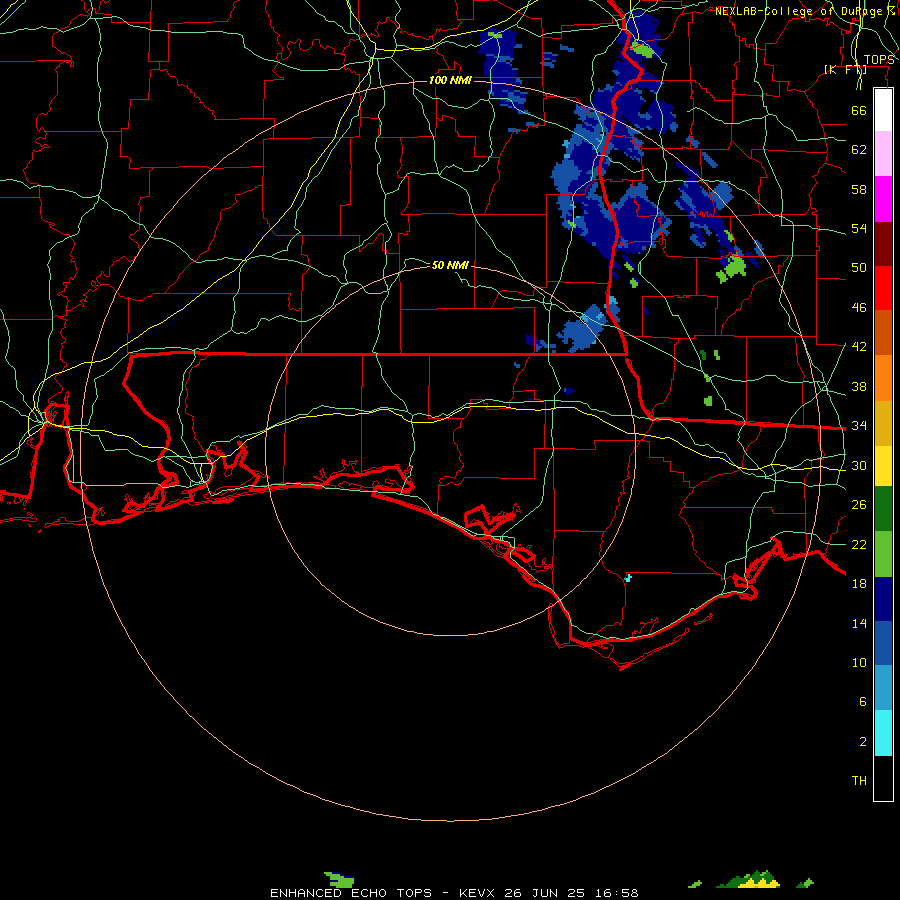Select the '22' scale label
The width and height of the screenshot is (900, 900).
point(859,545)
